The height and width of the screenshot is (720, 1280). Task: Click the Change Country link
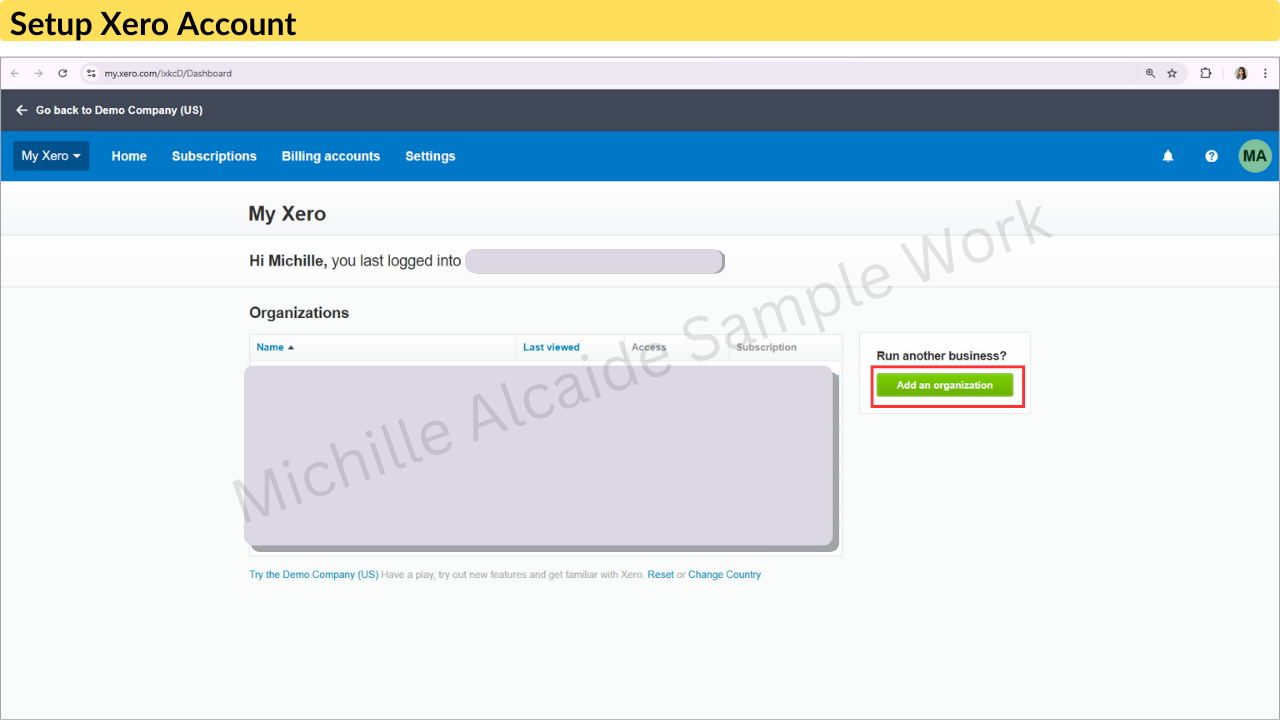725,575
